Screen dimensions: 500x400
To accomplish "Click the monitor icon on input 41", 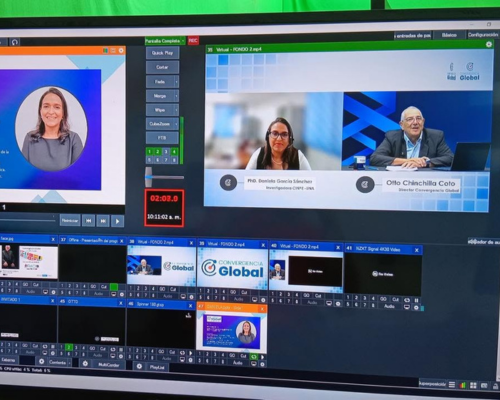I will coord(407,307).
